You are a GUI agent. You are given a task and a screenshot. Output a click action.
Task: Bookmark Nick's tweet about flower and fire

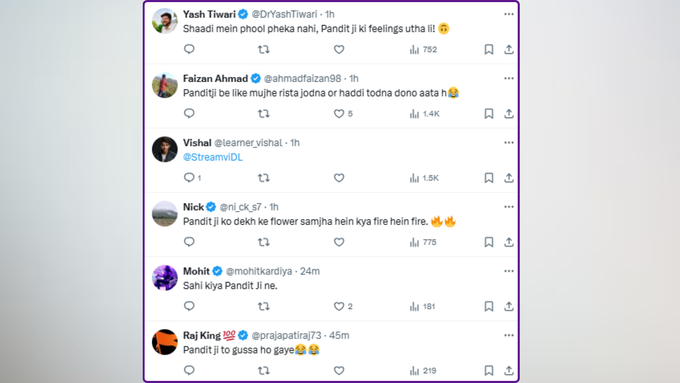coord(489,242)
